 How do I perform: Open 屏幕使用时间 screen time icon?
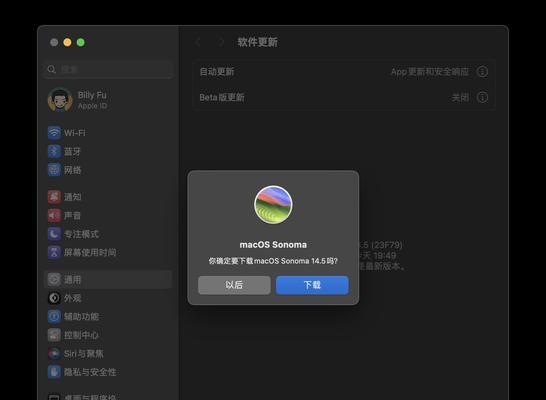pyautogui.click(x=54, y=252)
